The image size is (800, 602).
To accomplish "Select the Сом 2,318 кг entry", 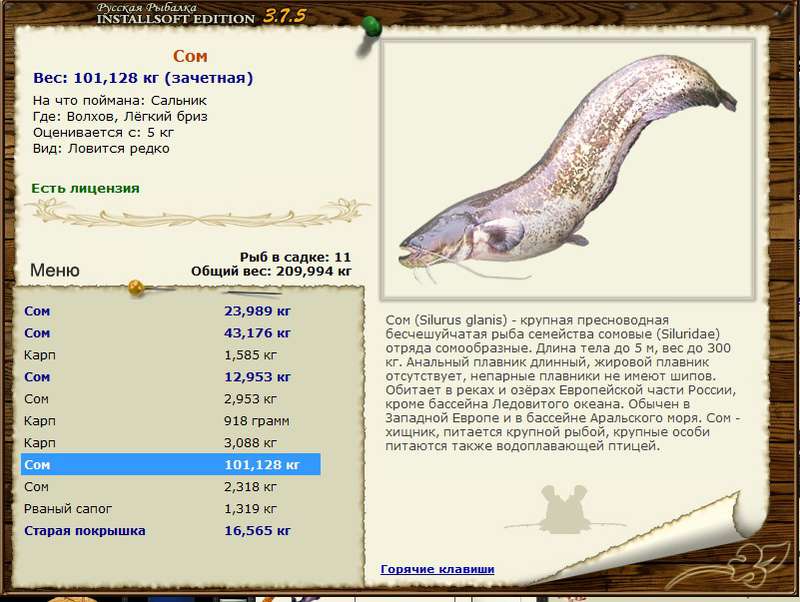I will tap(170, 487).
